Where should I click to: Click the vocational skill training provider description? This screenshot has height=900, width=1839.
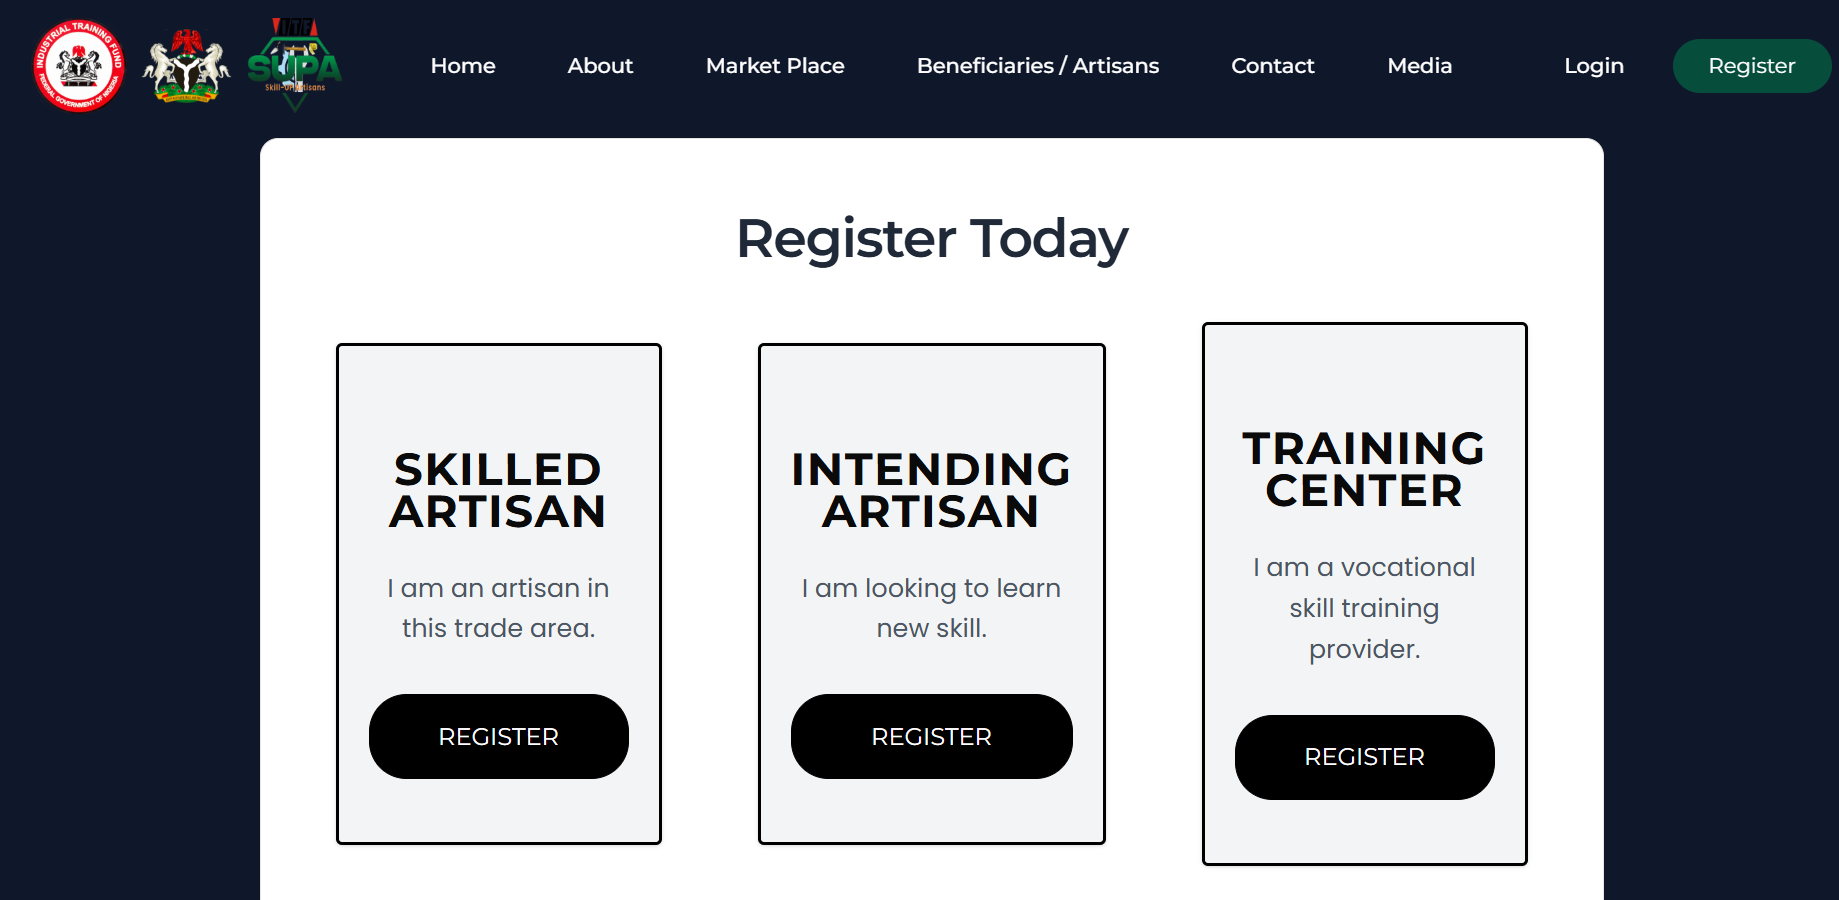click(x=1364, y=607)
